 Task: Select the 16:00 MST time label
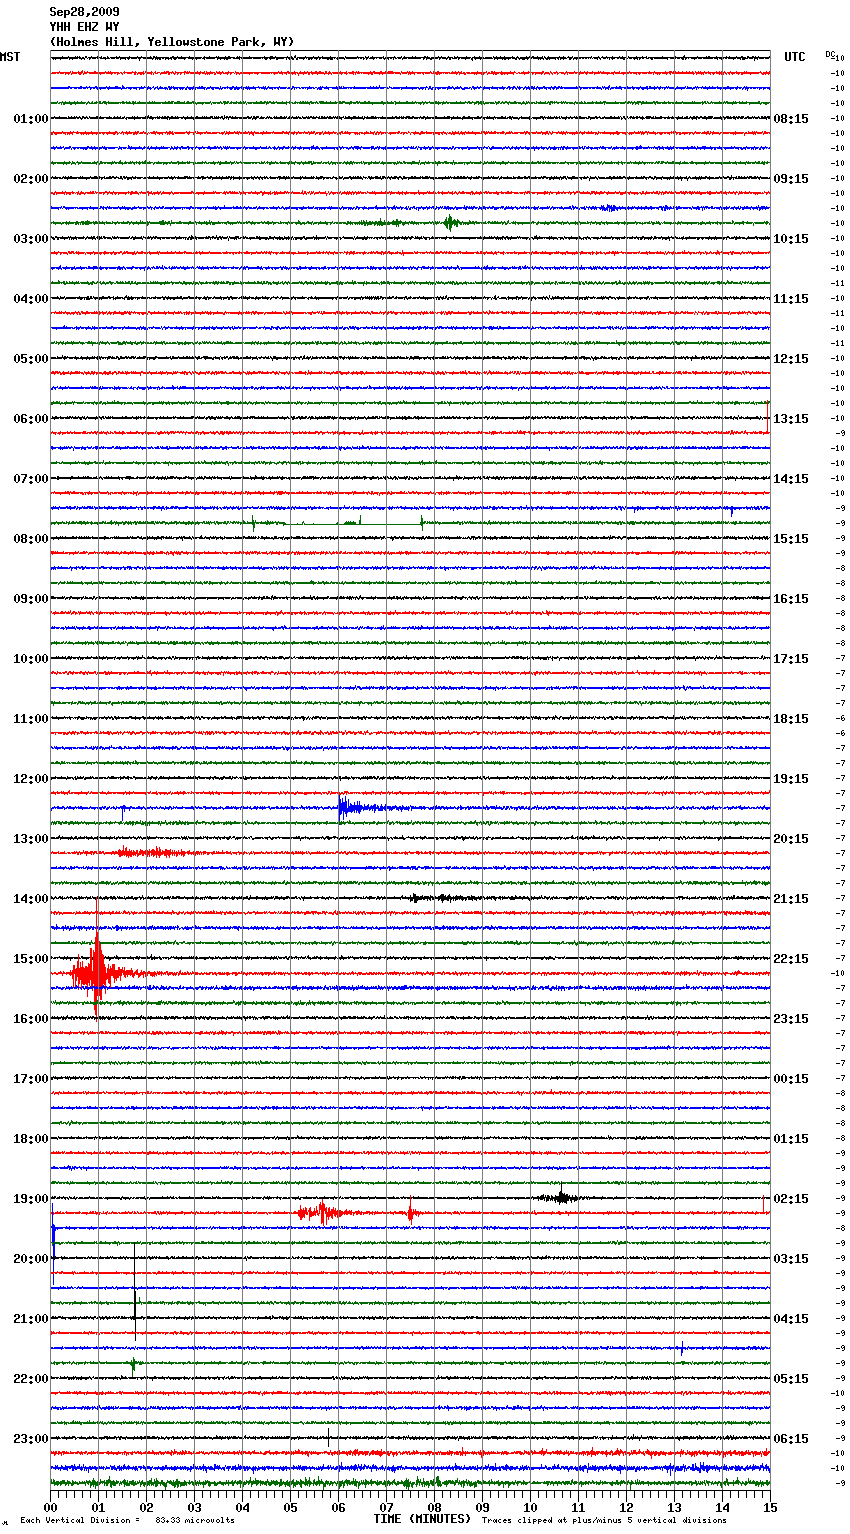[31, 1019]
